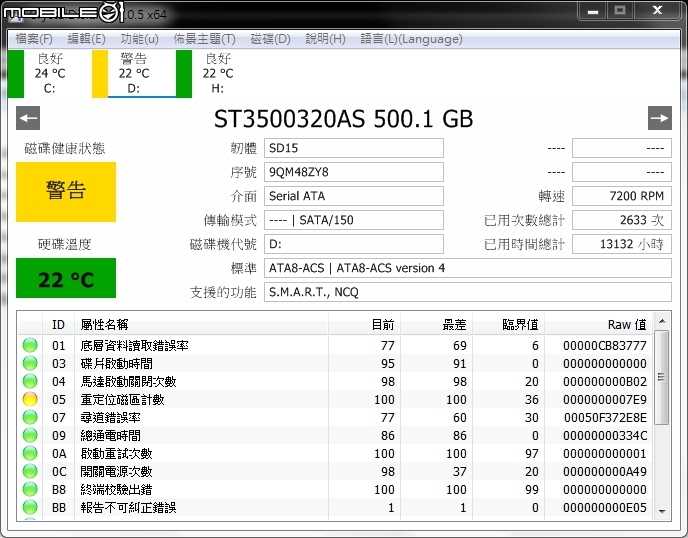
Task: Open the 磁碟(D) menu
Action: point(270,39)
